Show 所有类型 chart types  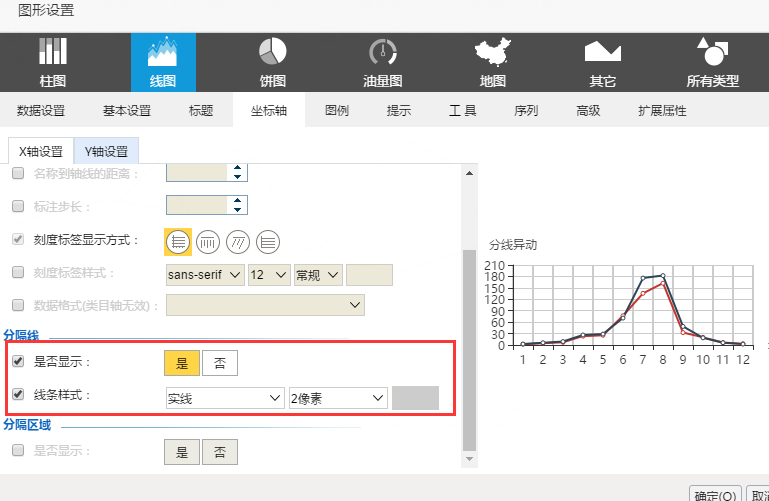(713, 63)
